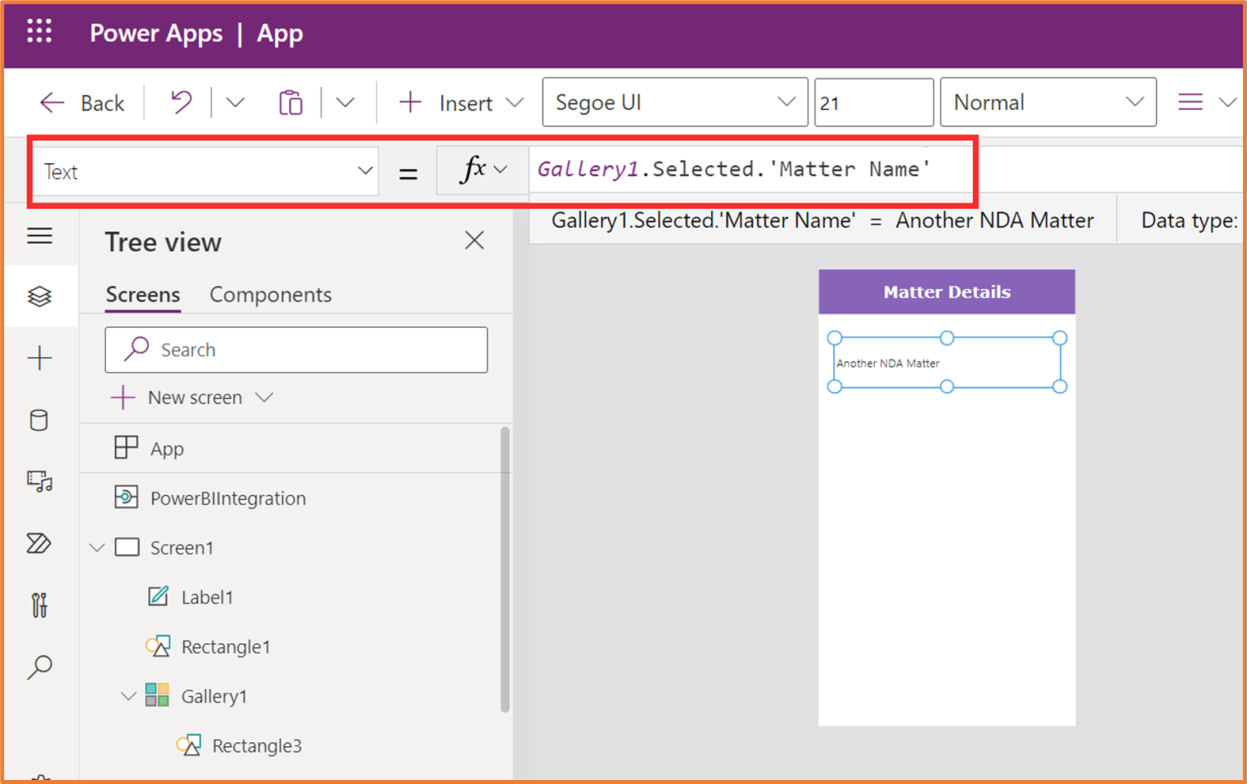Collapse the Screen1 tree item

[97, 547]
